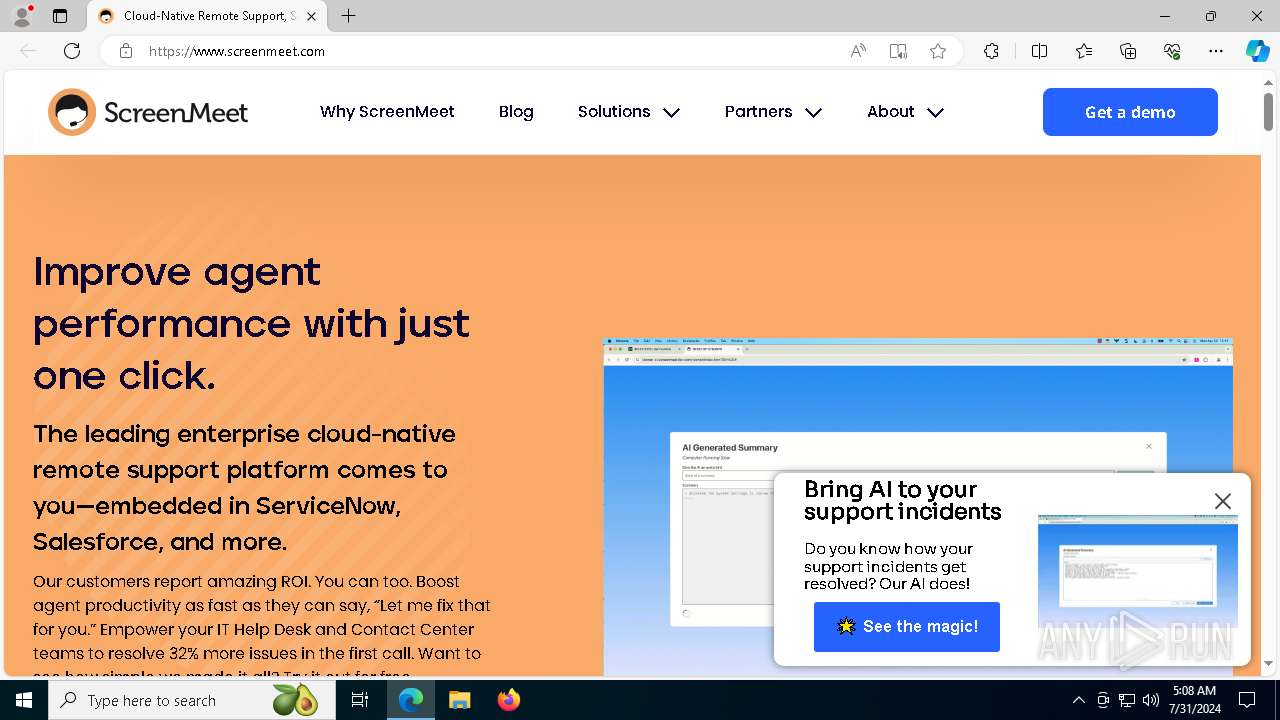Viewport: 1280px width, 720px height.
Task: Click the popup AI summary thumbnail
Action: click(x=1138, y=572)
